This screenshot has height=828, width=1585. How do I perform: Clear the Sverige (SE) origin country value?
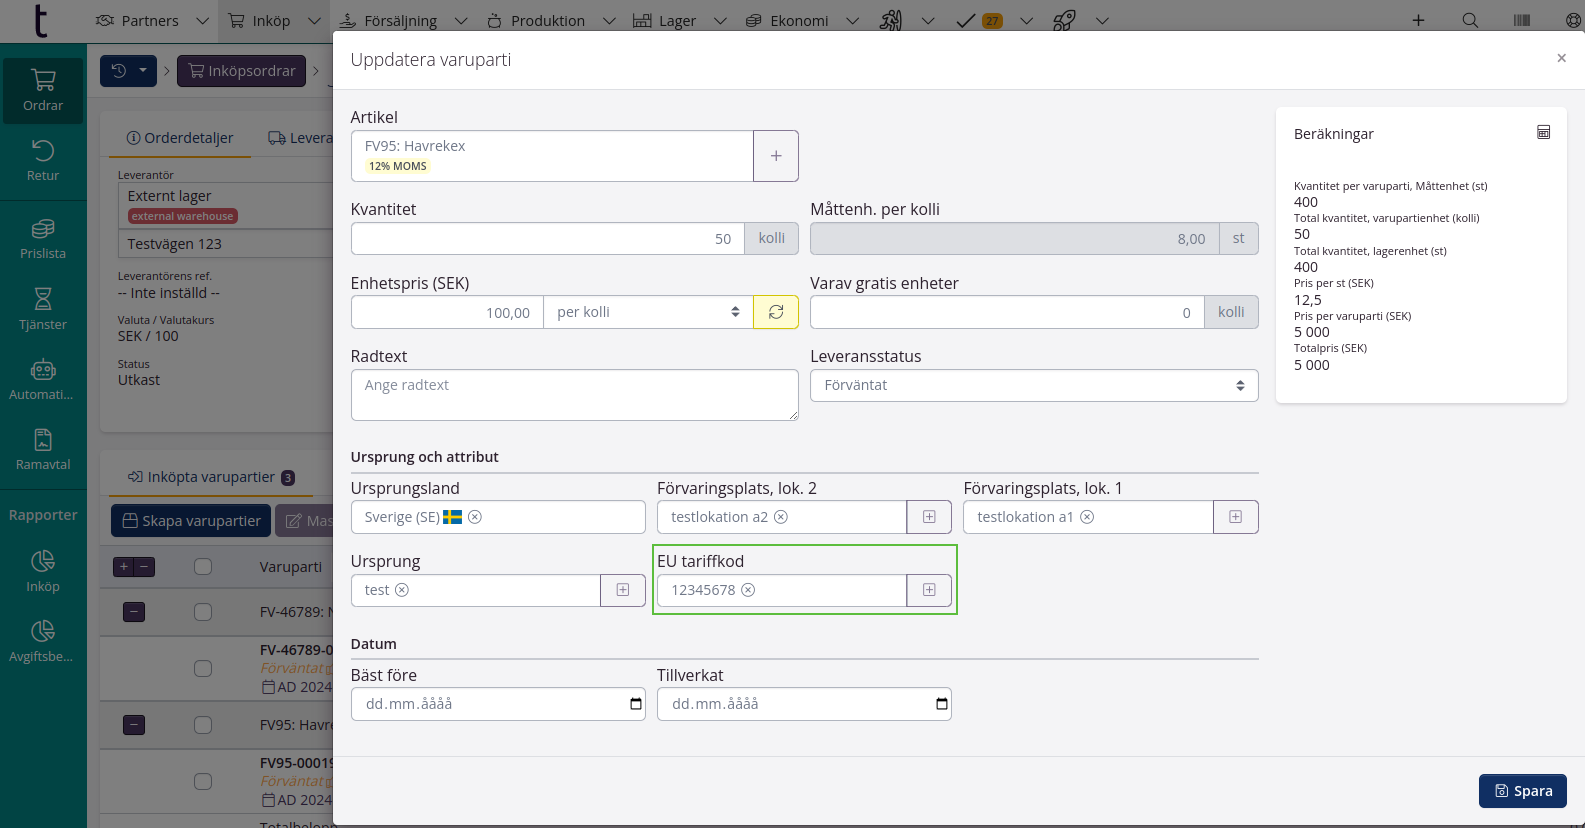(476, 517)
